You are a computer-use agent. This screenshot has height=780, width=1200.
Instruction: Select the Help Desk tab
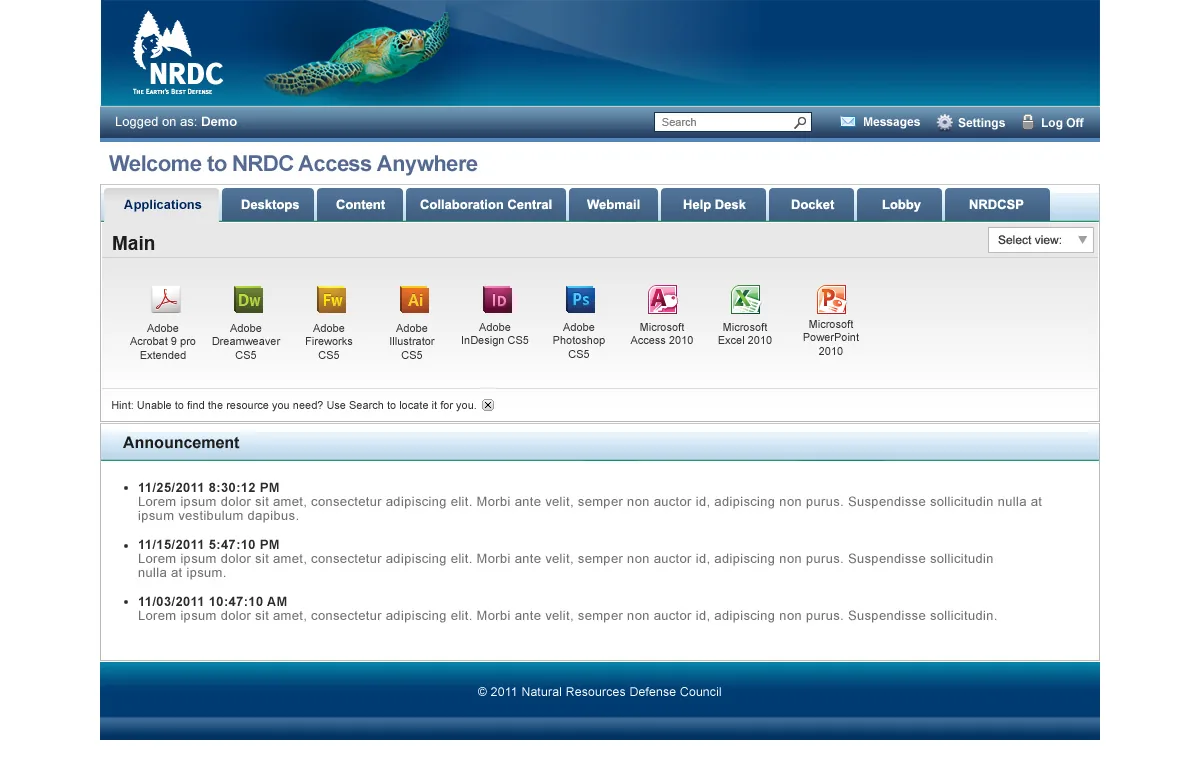tap(714, 205)
